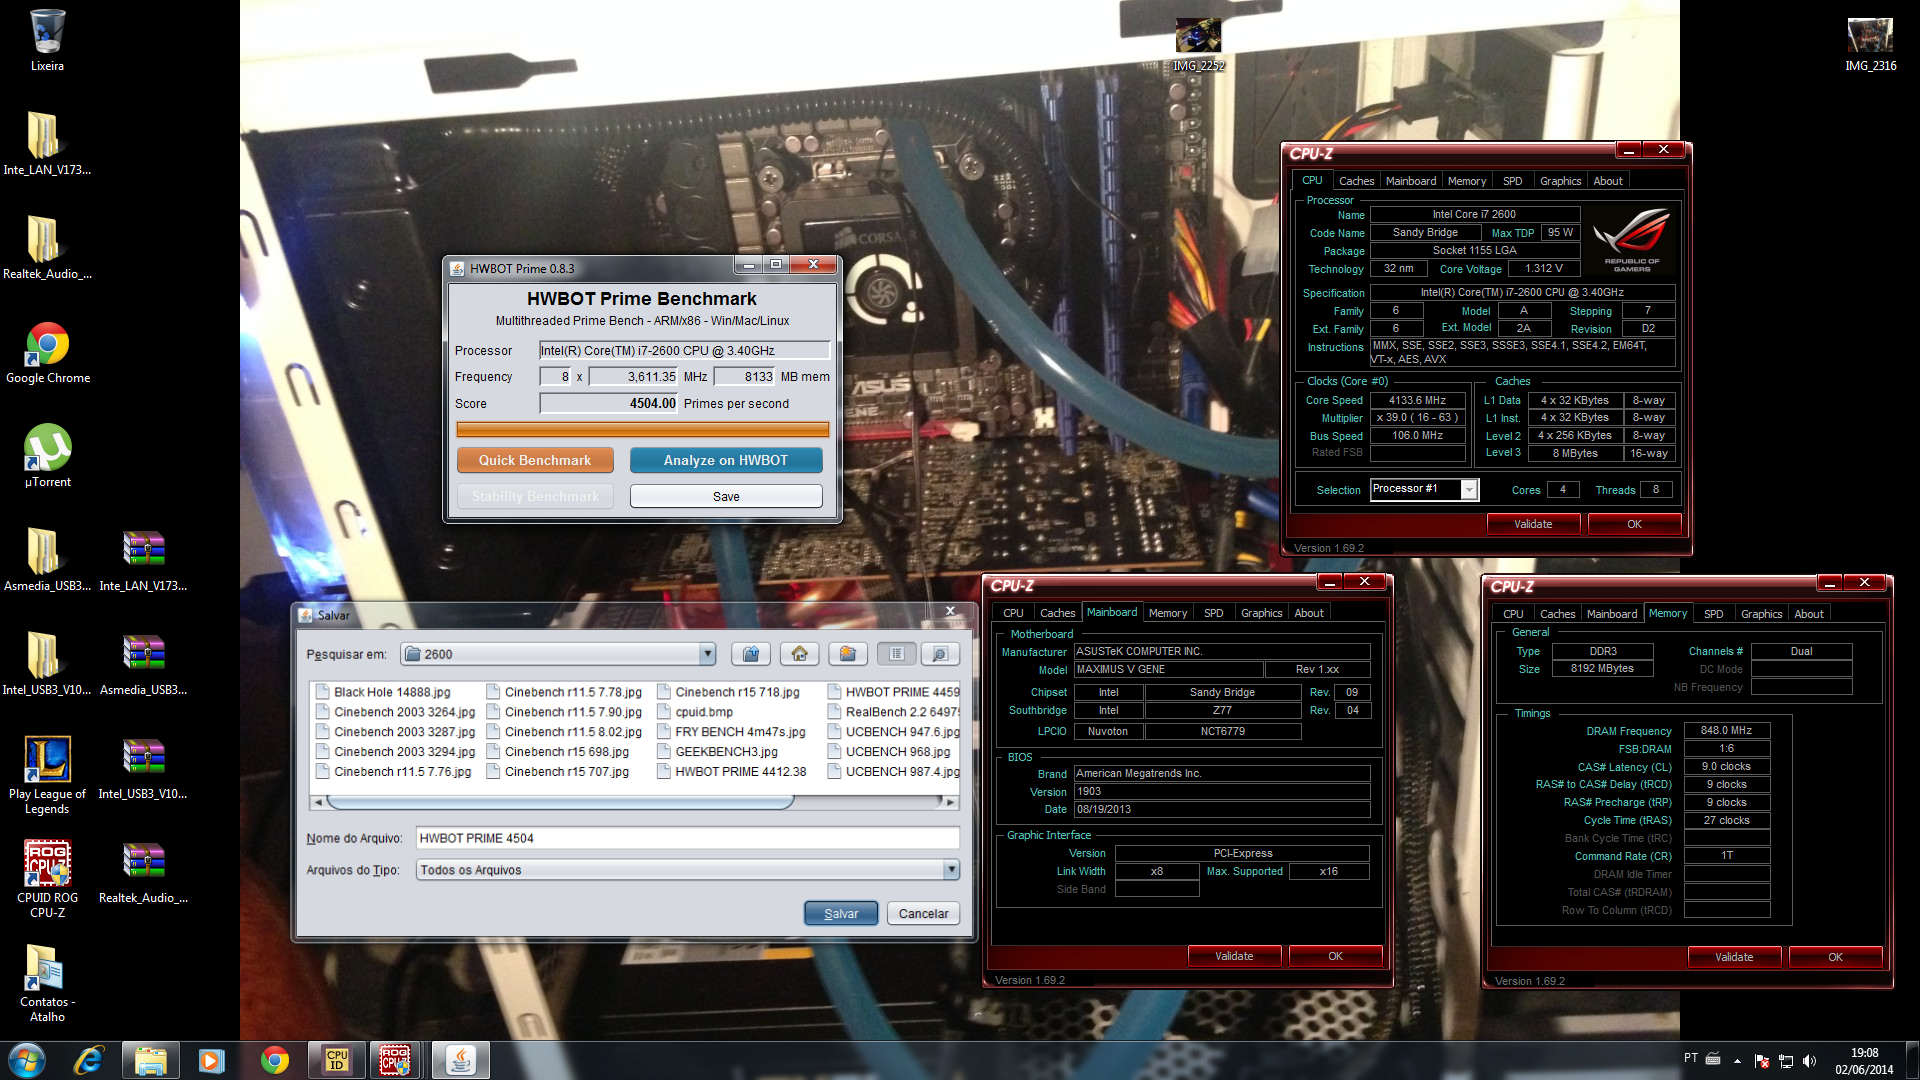
Task: Open Chrome from the taskbar
Action: (274, 1060)
